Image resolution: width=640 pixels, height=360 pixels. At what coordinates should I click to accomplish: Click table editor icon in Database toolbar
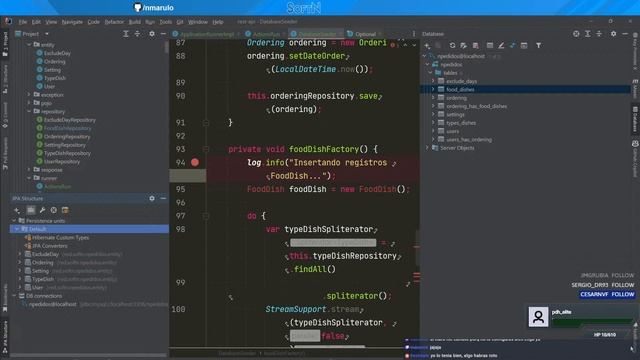click(489, 46)
